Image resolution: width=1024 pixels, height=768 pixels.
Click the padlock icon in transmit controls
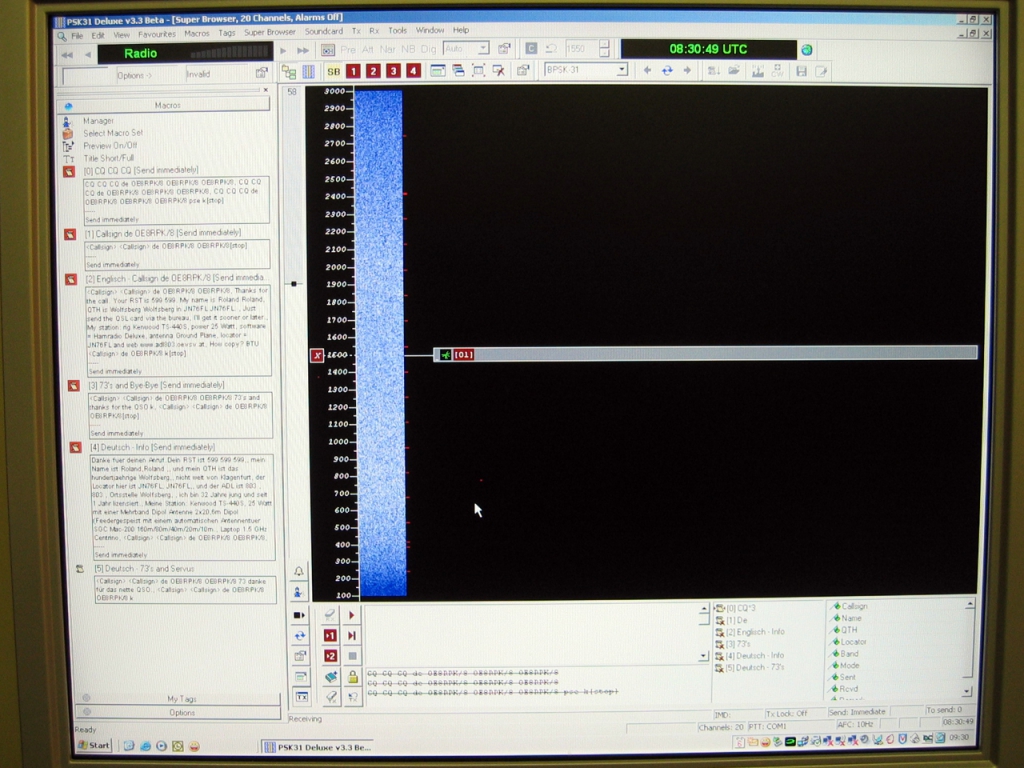click(x=352, y=677)
